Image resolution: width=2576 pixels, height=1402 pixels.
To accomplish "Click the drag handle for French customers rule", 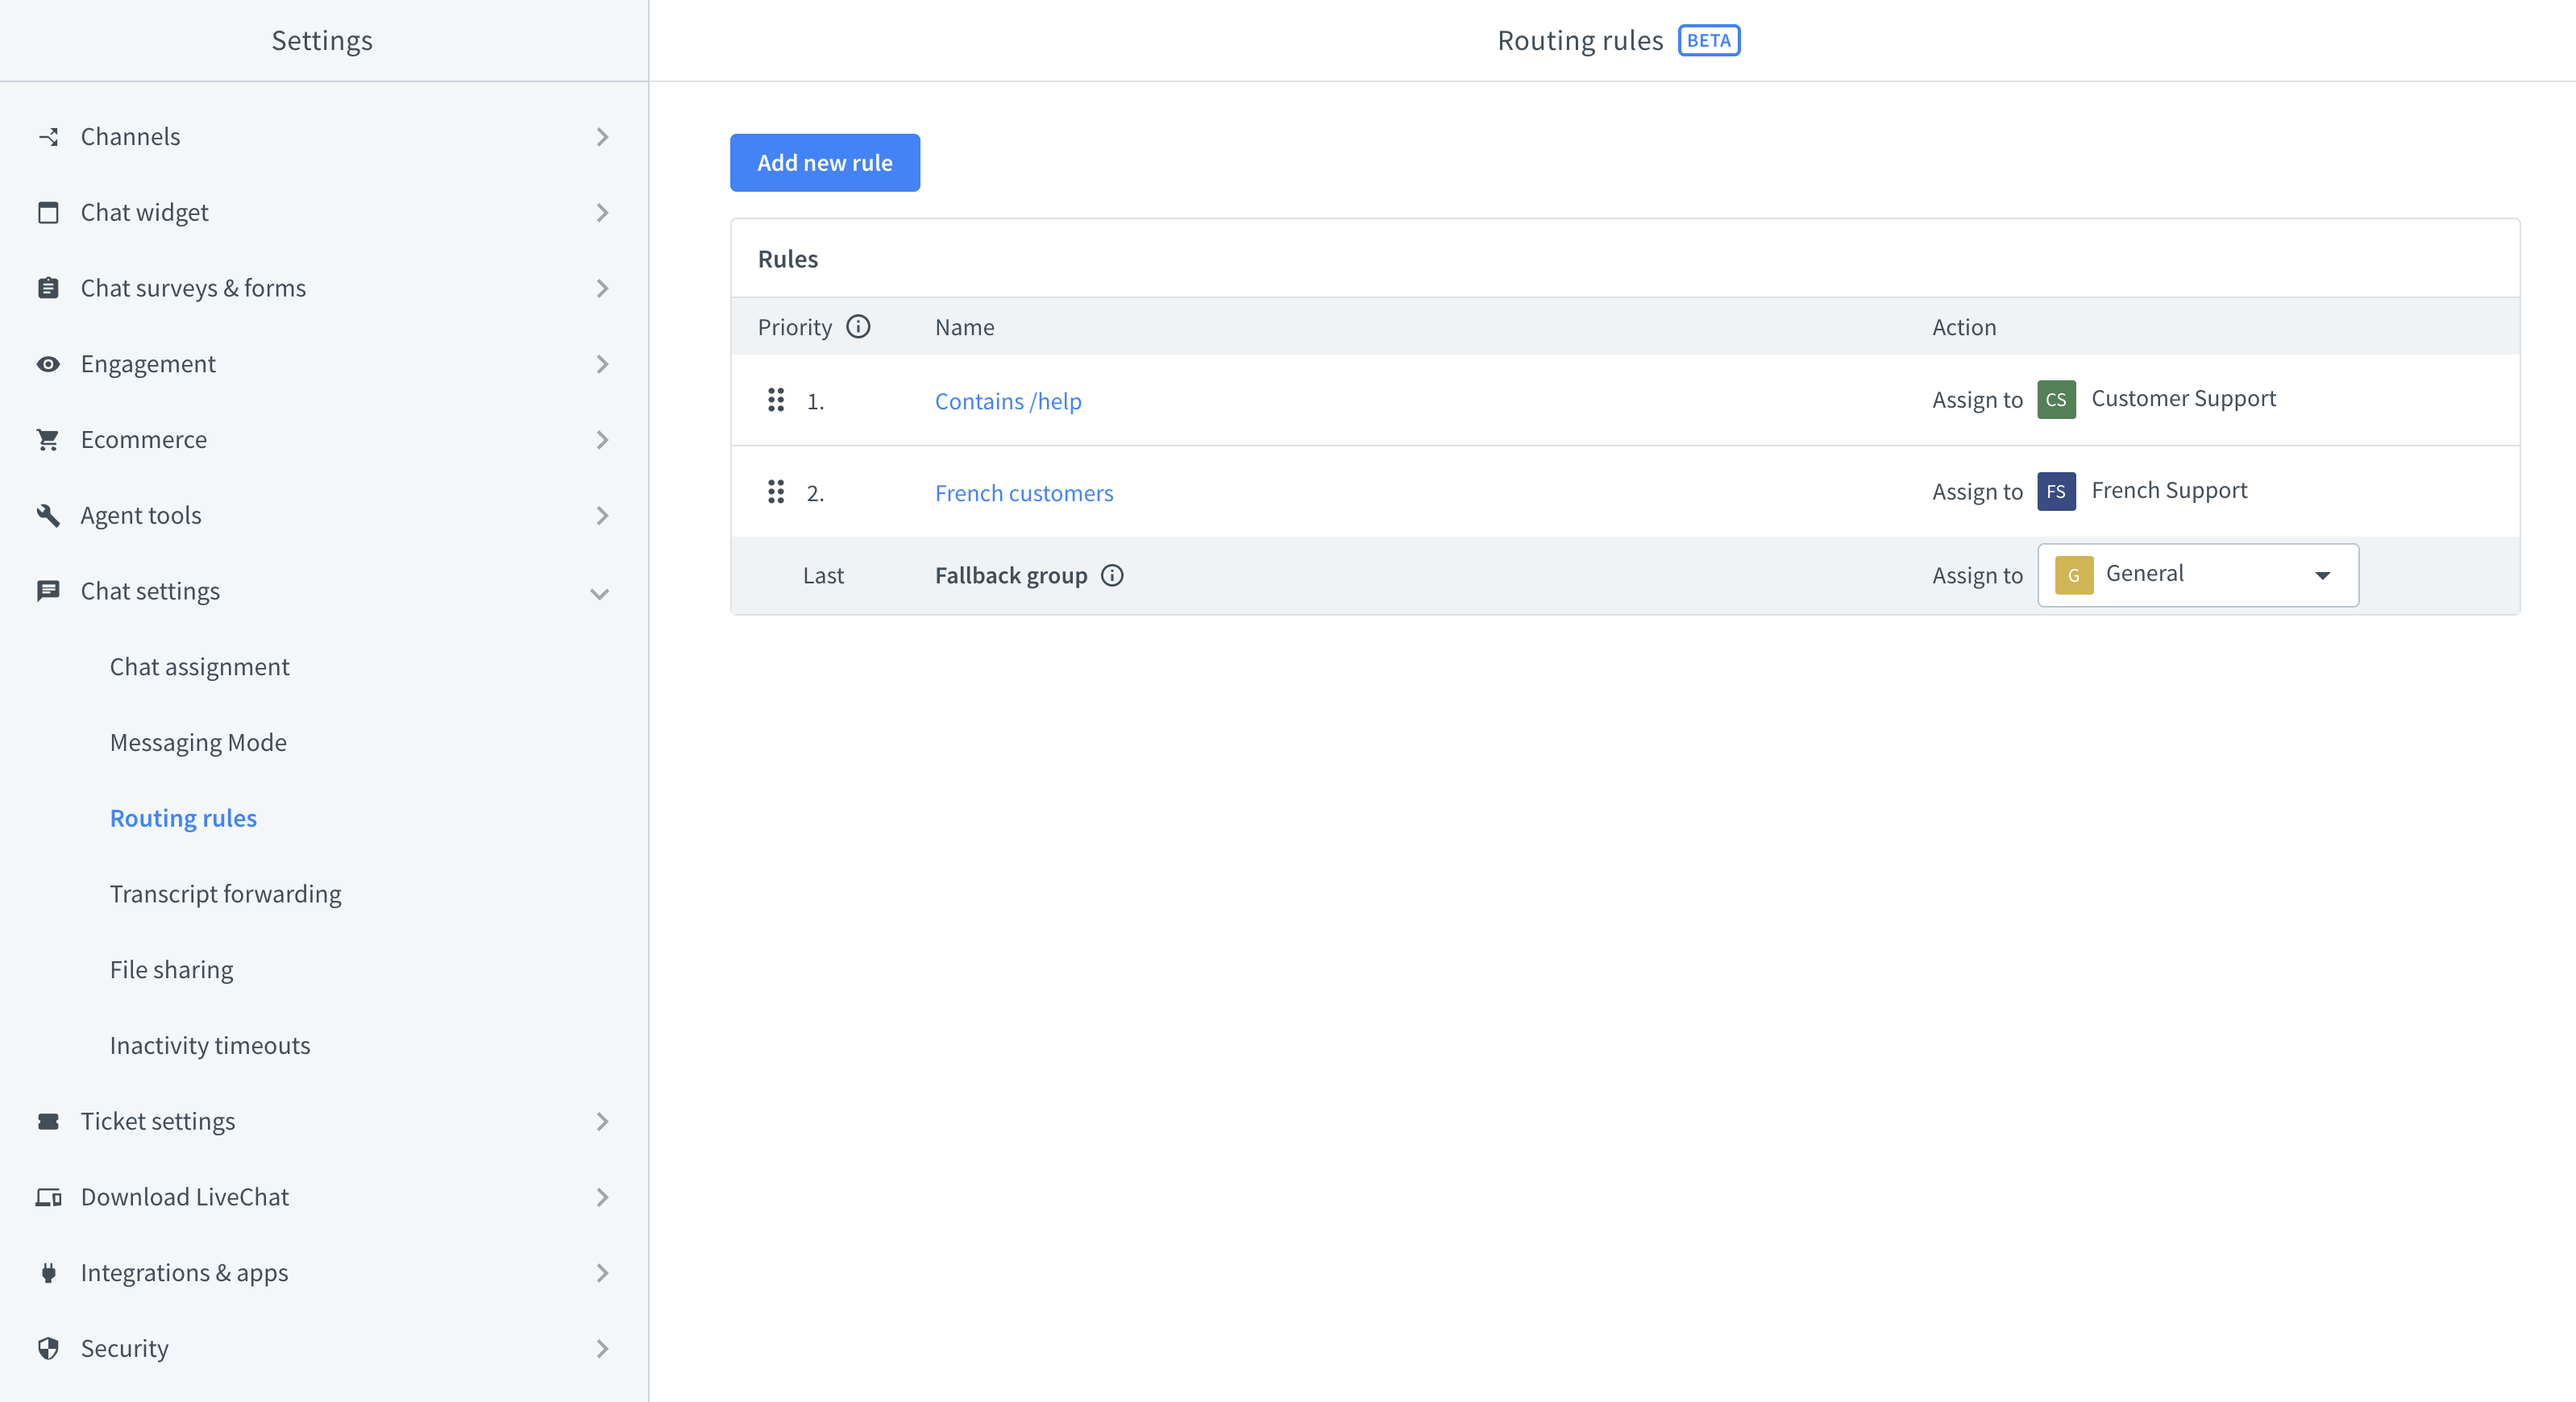I will coord(776,492).
